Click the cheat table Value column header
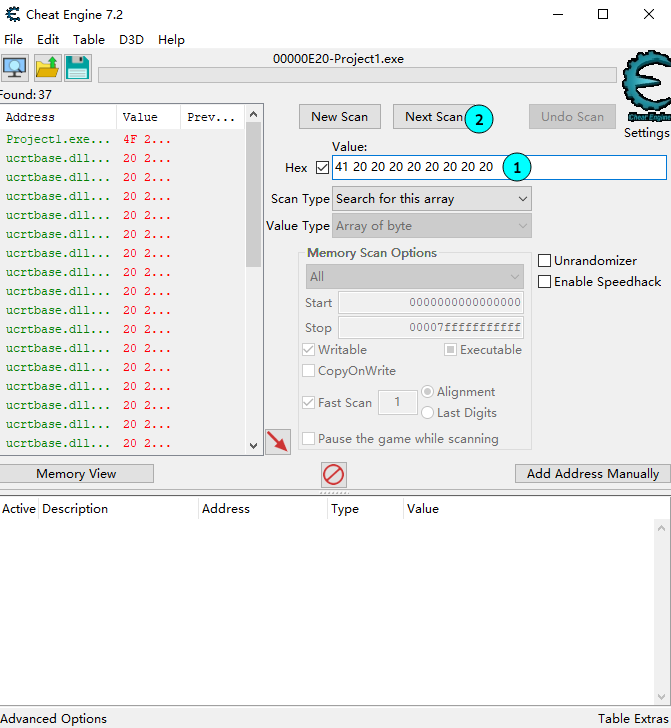 [529, 509]
